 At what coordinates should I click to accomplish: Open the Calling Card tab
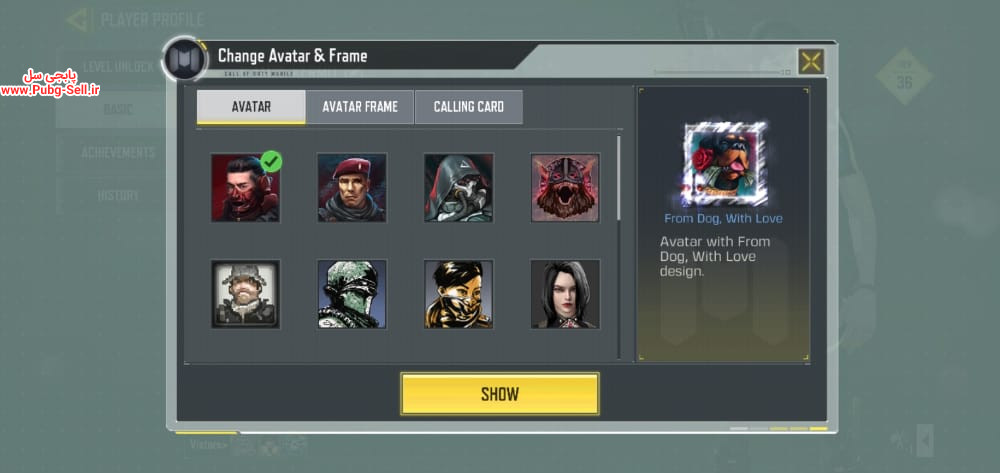469,106
